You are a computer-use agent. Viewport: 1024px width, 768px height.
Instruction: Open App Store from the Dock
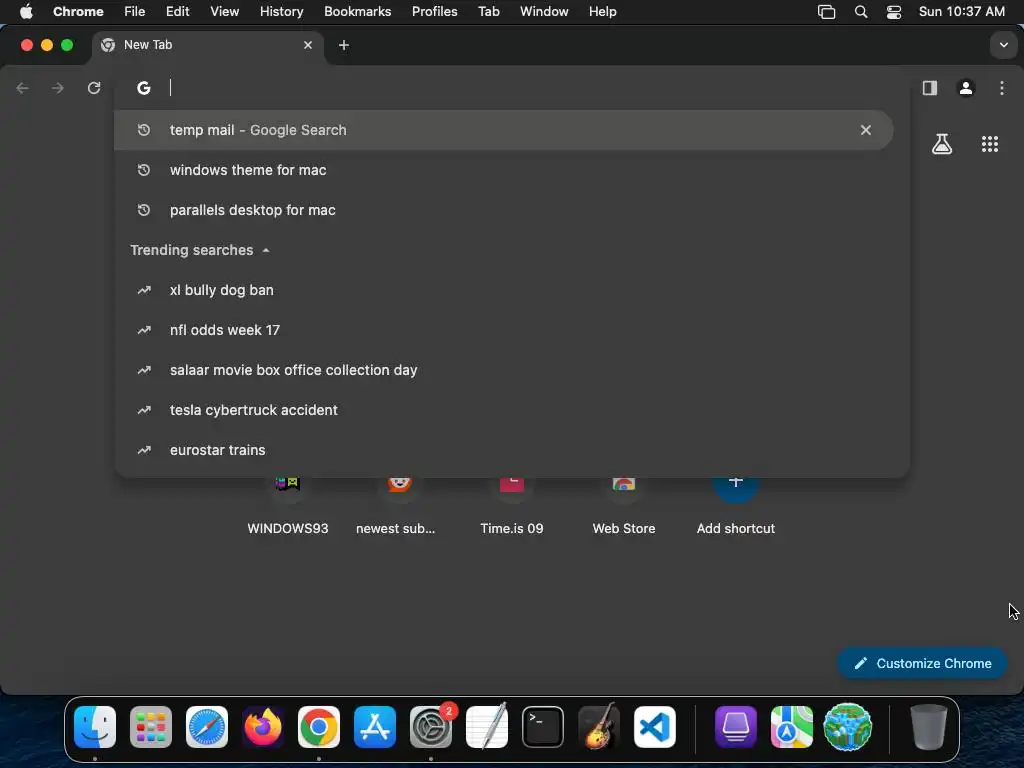[x=375, y=727]
